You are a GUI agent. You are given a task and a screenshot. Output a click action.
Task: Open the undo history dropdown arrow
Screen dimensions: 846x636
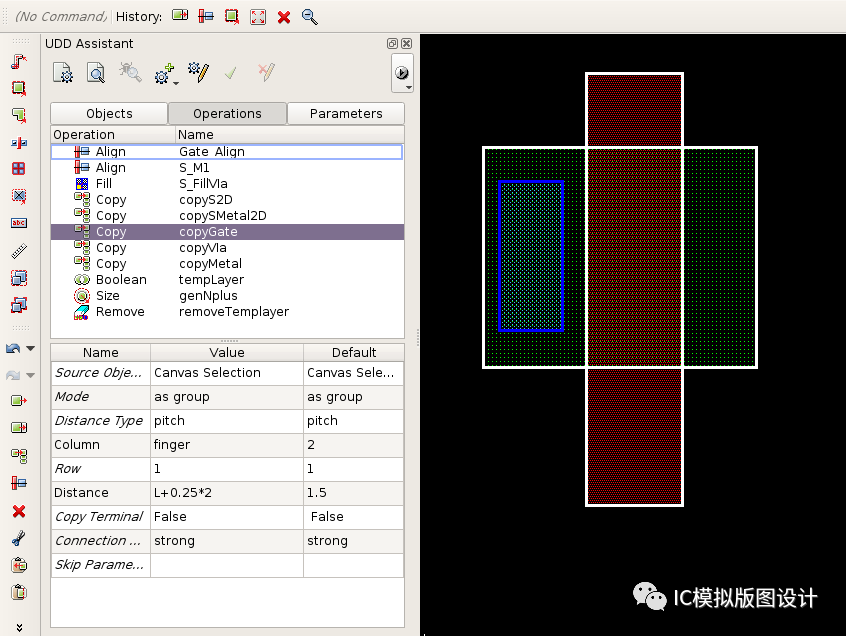(31, 349)
